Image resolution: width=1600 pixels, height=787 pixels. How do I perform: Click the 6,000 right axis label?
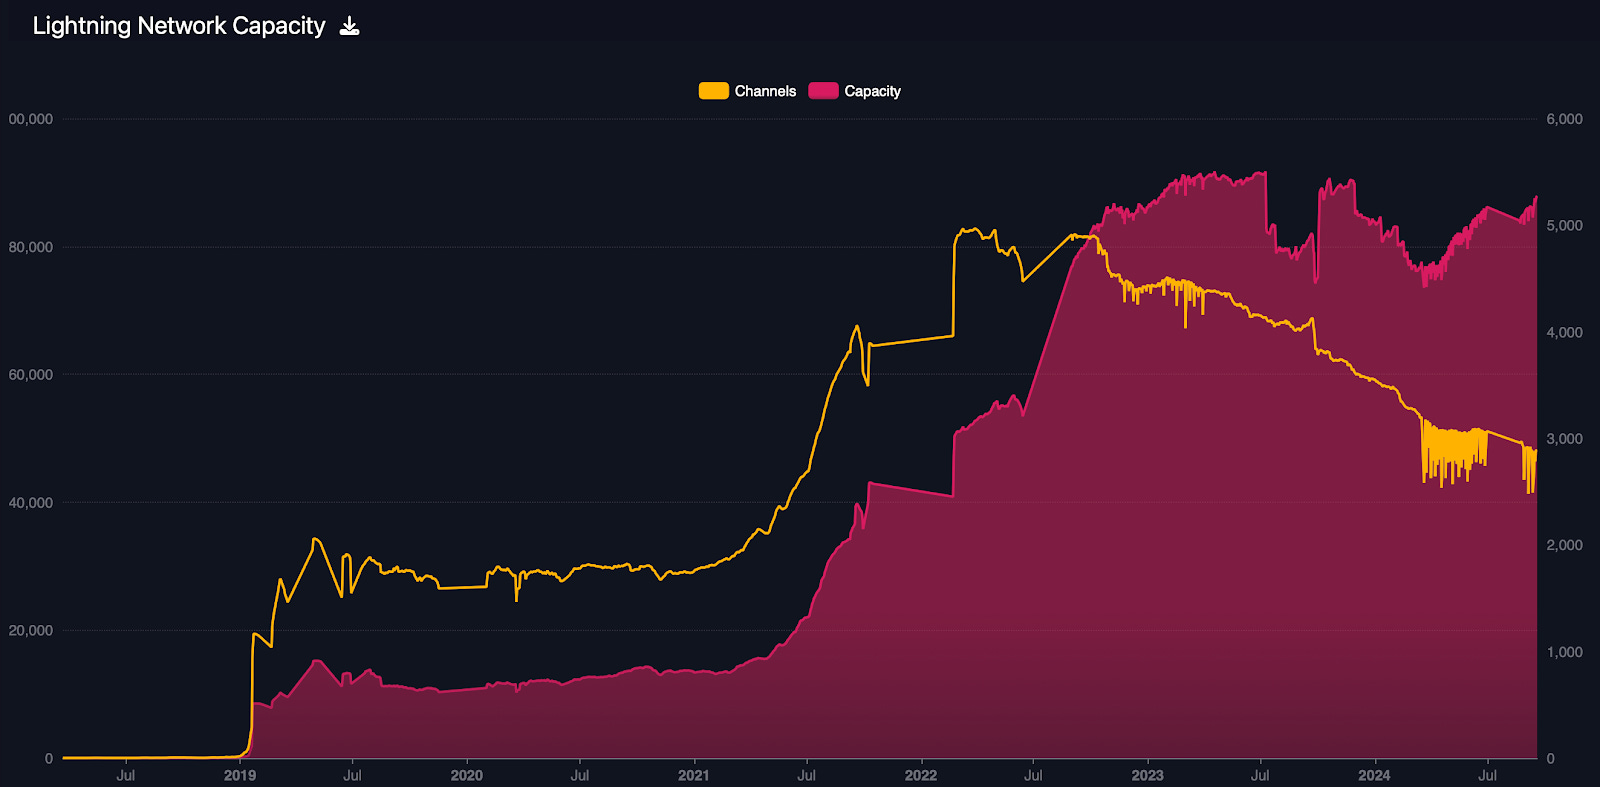tap(1565, 119)
